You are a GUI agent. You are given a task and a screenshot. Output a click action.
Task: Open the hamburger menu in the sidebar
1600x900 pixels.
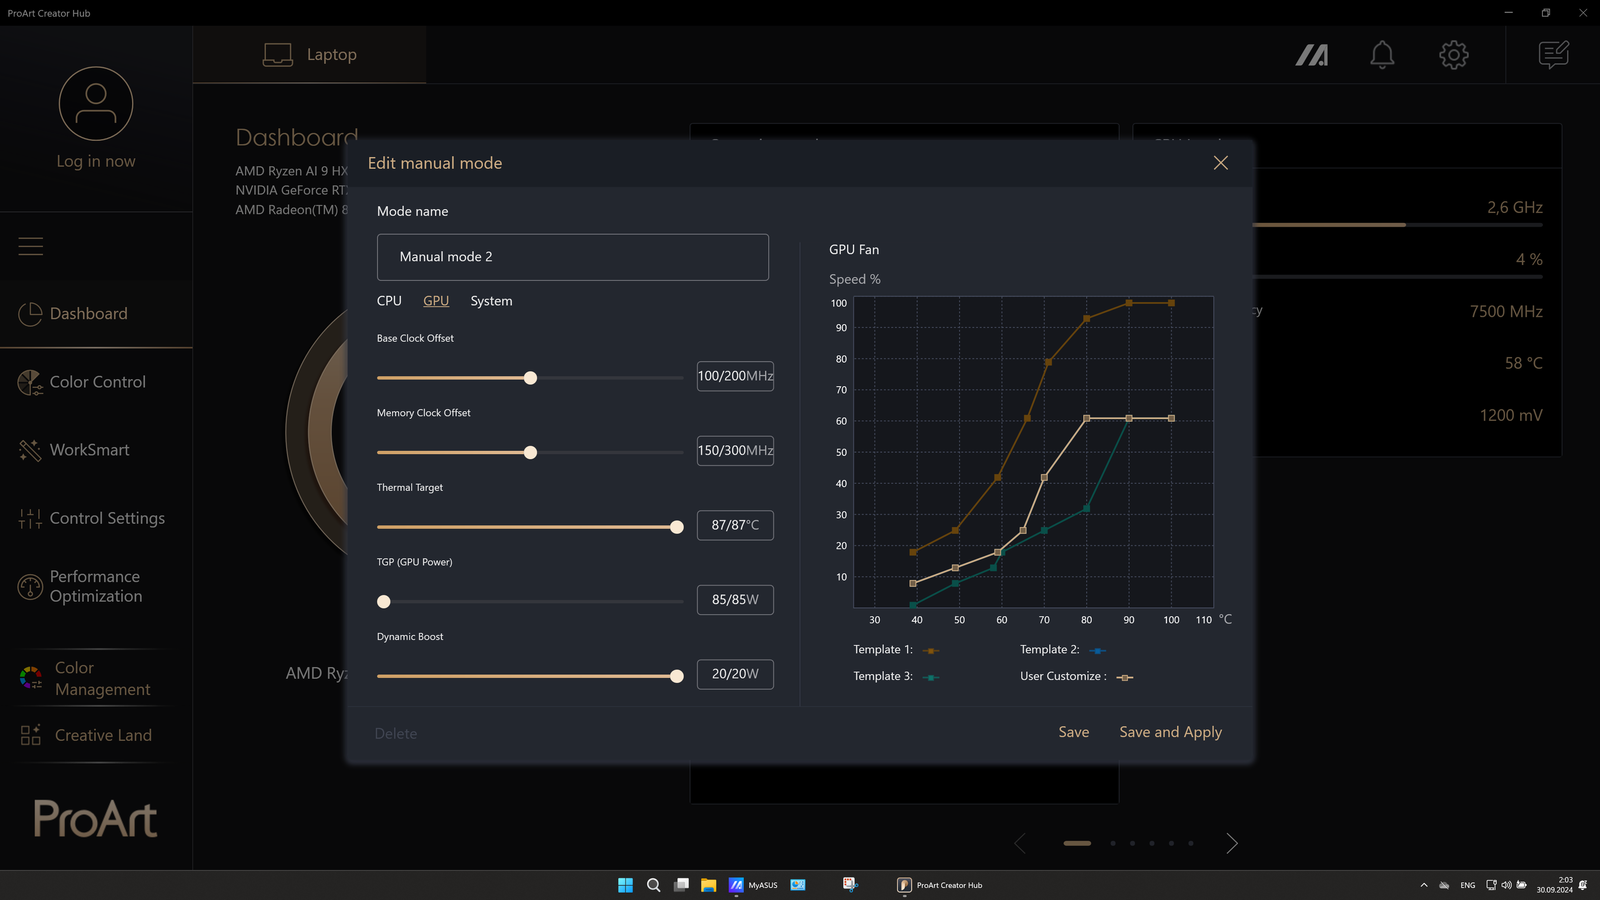point(31,246)
